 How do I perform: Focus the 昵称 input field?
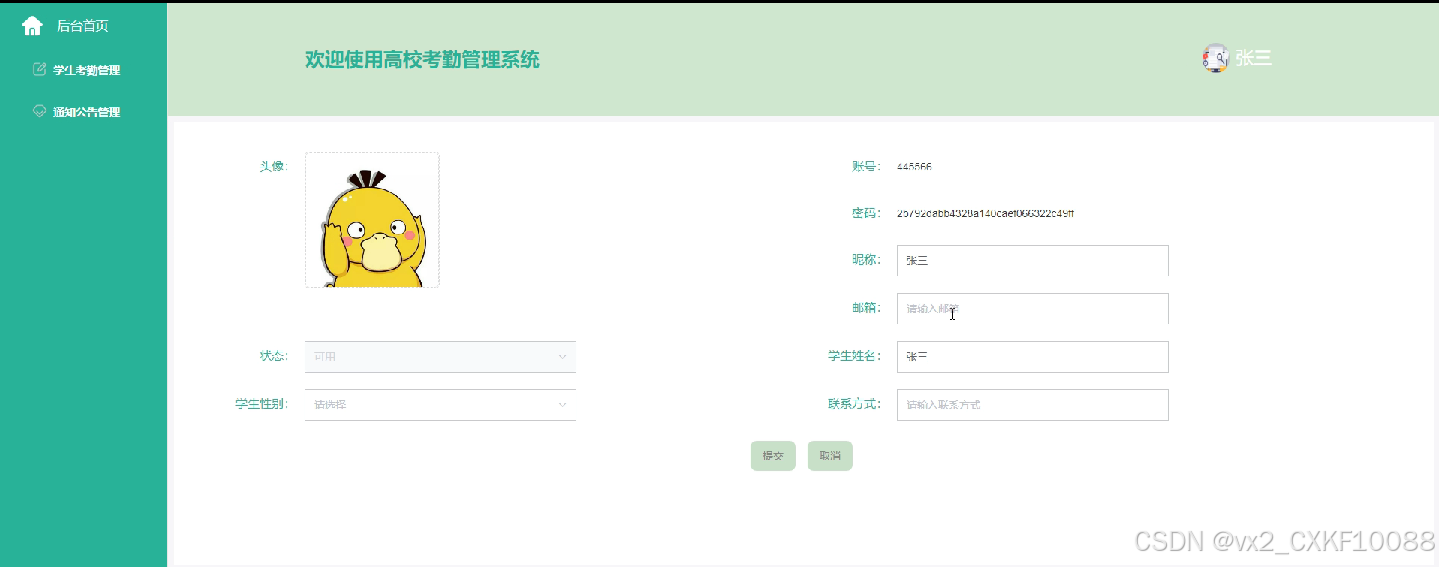click(1033, 260)
